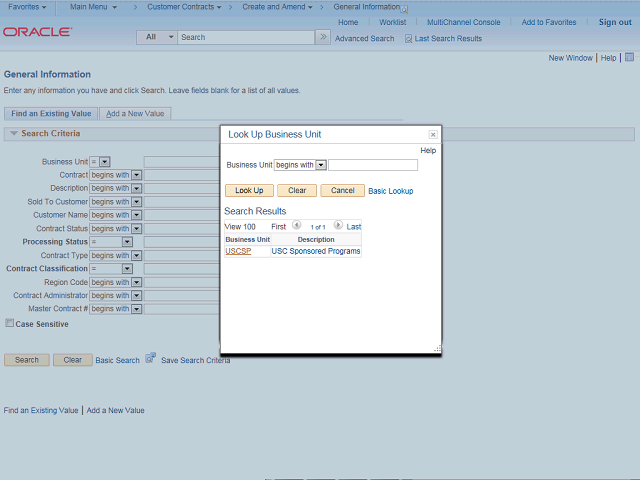Open the Contract Status operator dropdown
Image resolution: width=640 pixels, height=480 pixels.
coord(137,229)
